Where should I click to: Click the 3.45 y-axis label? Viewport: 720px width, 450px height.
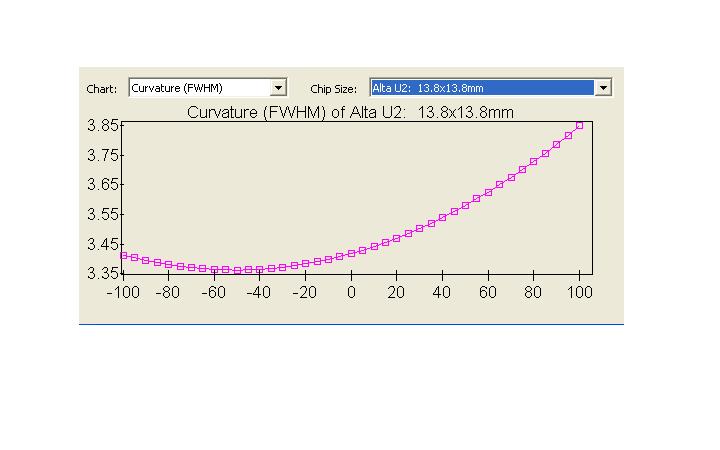[x=103, y=244]
